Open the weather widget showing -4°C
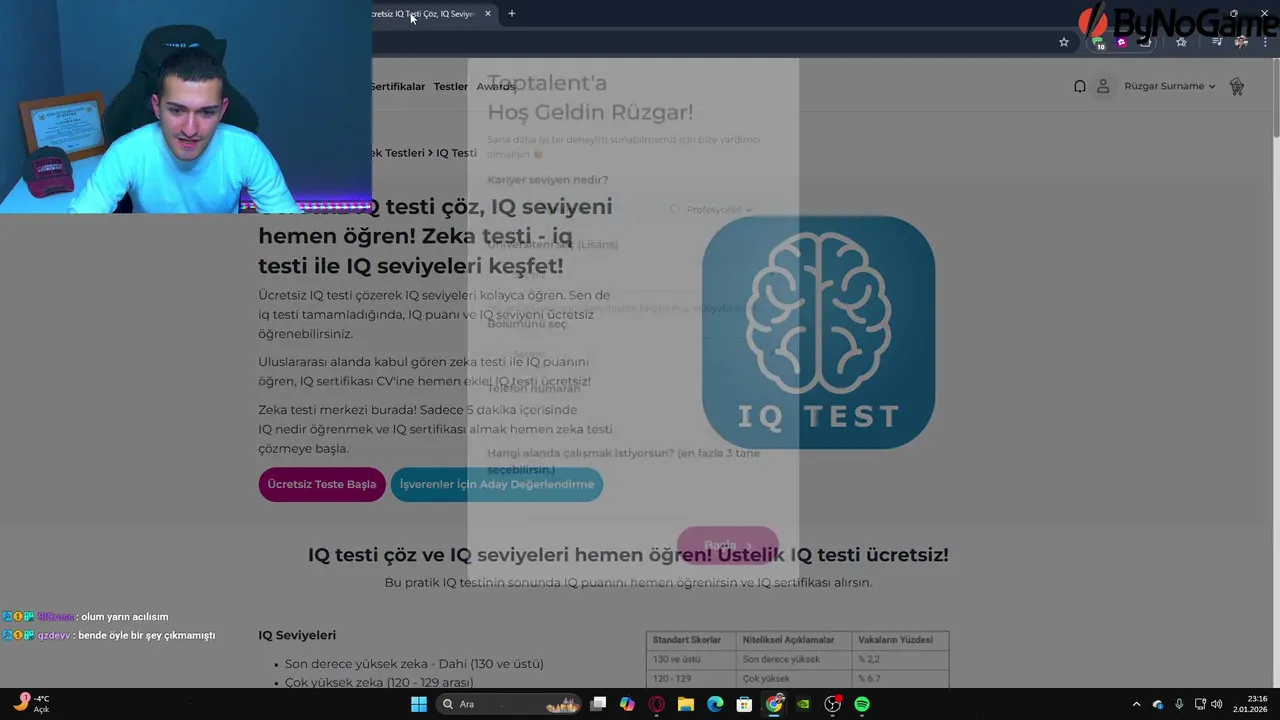The image size is (1280, 720). pyautogui.click(x=30, y=704)
